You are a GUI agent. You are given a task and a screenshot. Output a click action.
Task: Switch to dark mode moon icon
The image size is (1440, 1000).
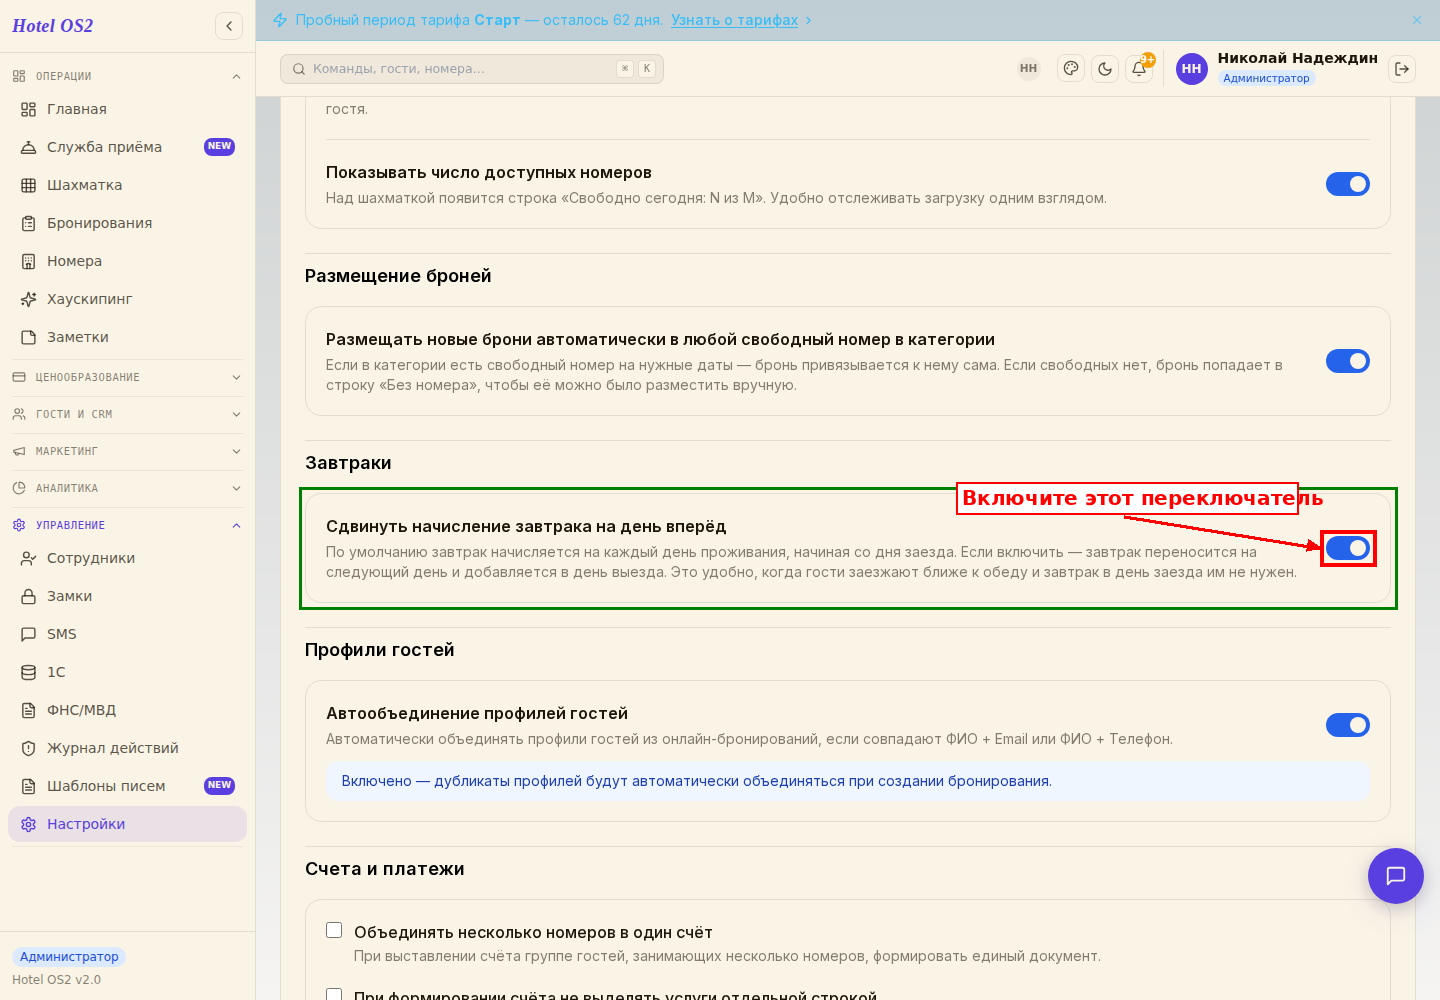pos(1105,69)
